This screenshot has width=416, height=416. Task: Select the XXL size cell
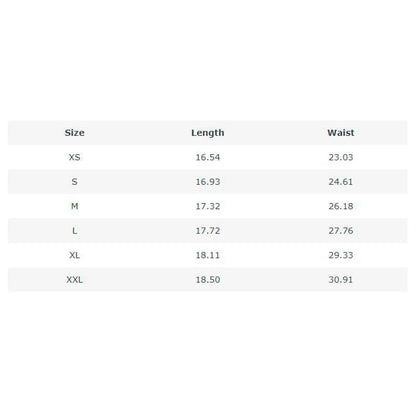coord(74,280)
